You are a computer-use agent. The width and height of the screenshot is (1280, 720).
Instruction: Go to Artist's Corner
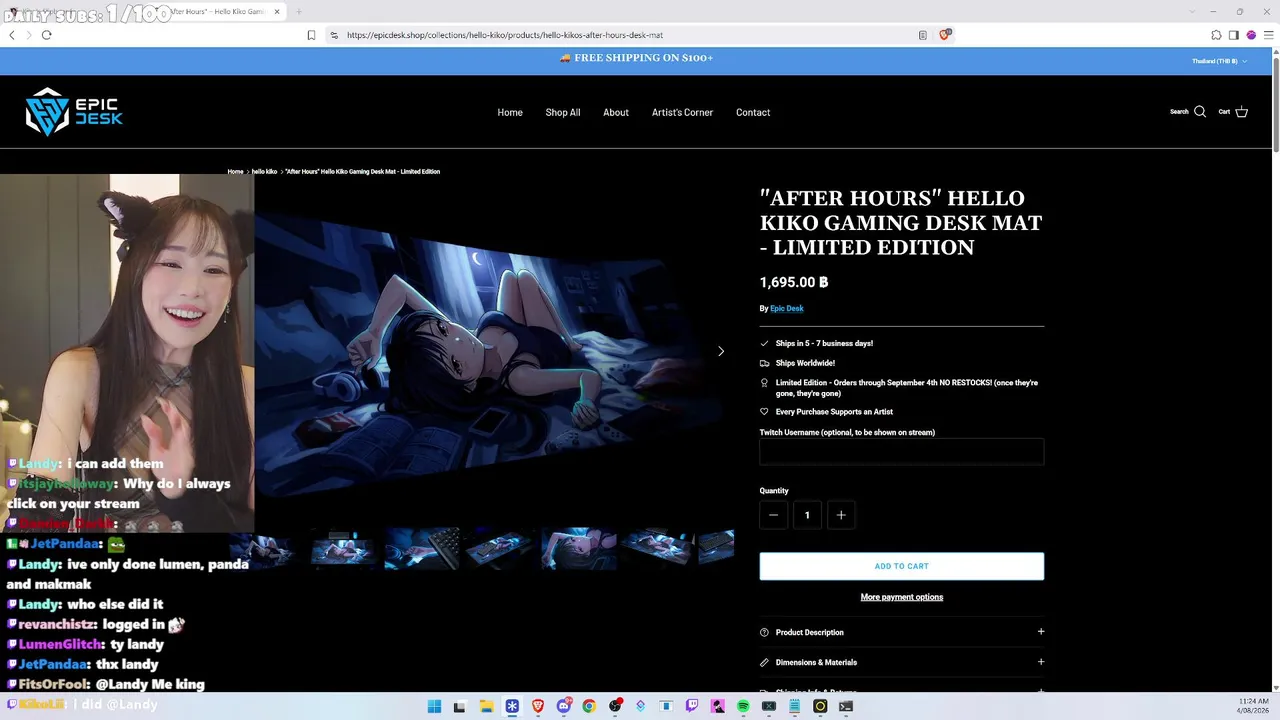(x=683, y=112)
